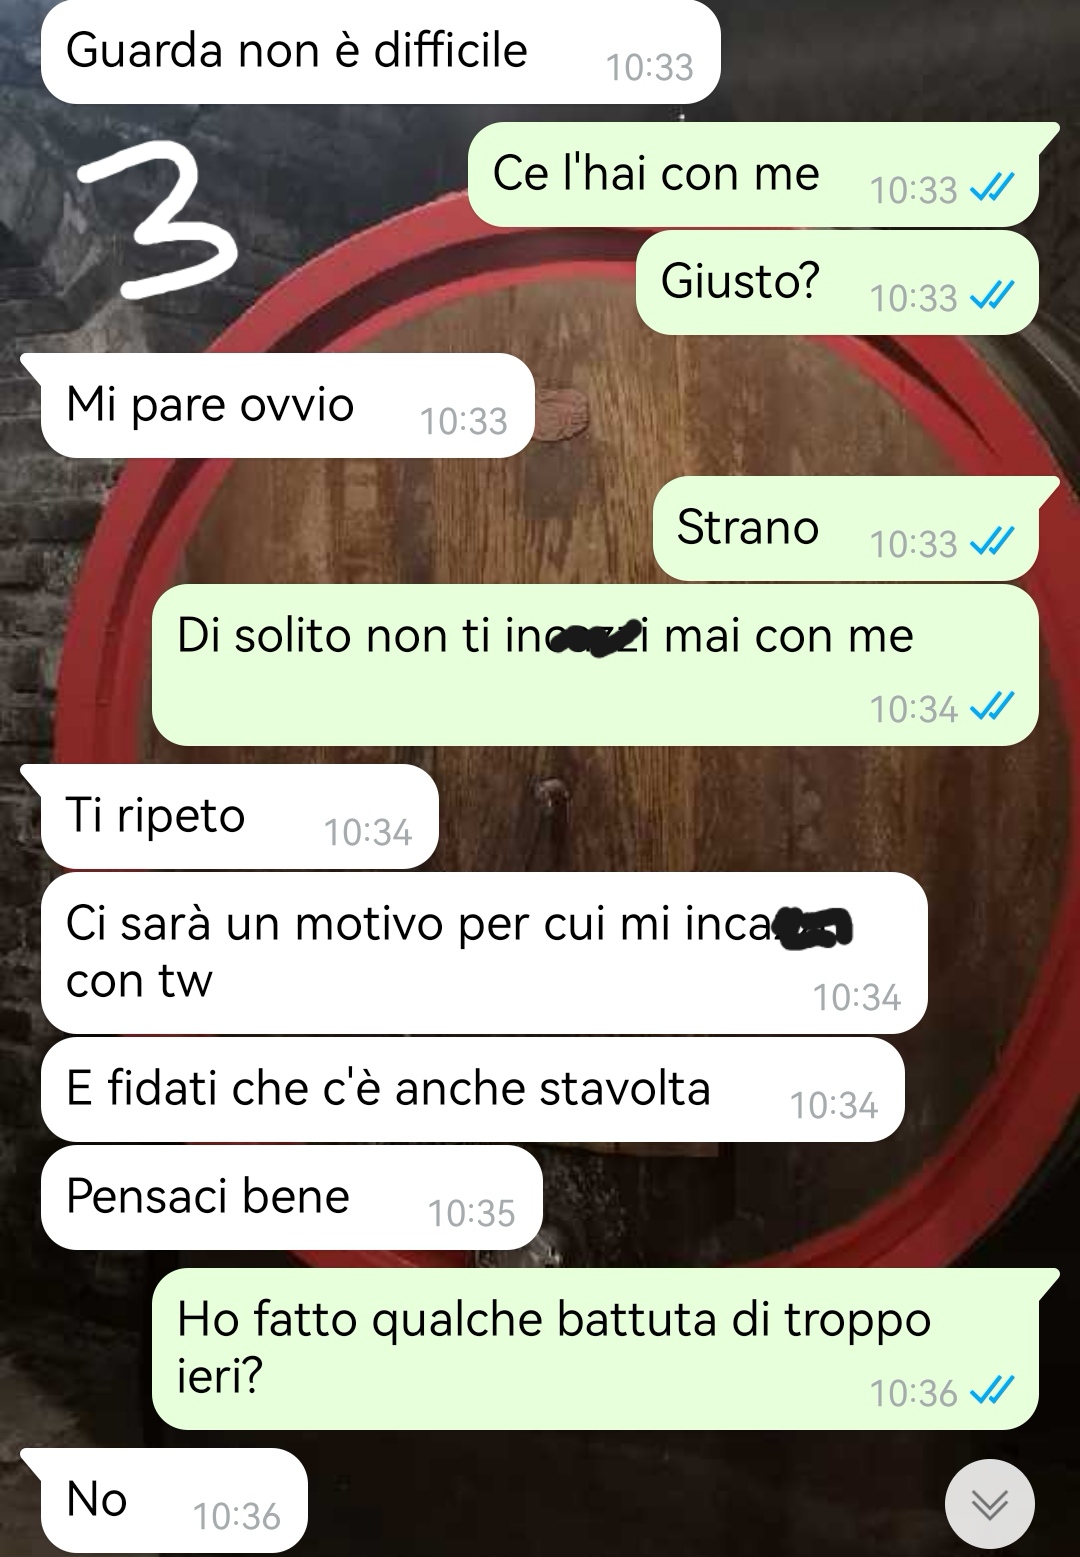Tap the read ticks on the 10:34 sent message
Image resolution: width=1080 pixels, height=1557 pixels.
(993, 707)
